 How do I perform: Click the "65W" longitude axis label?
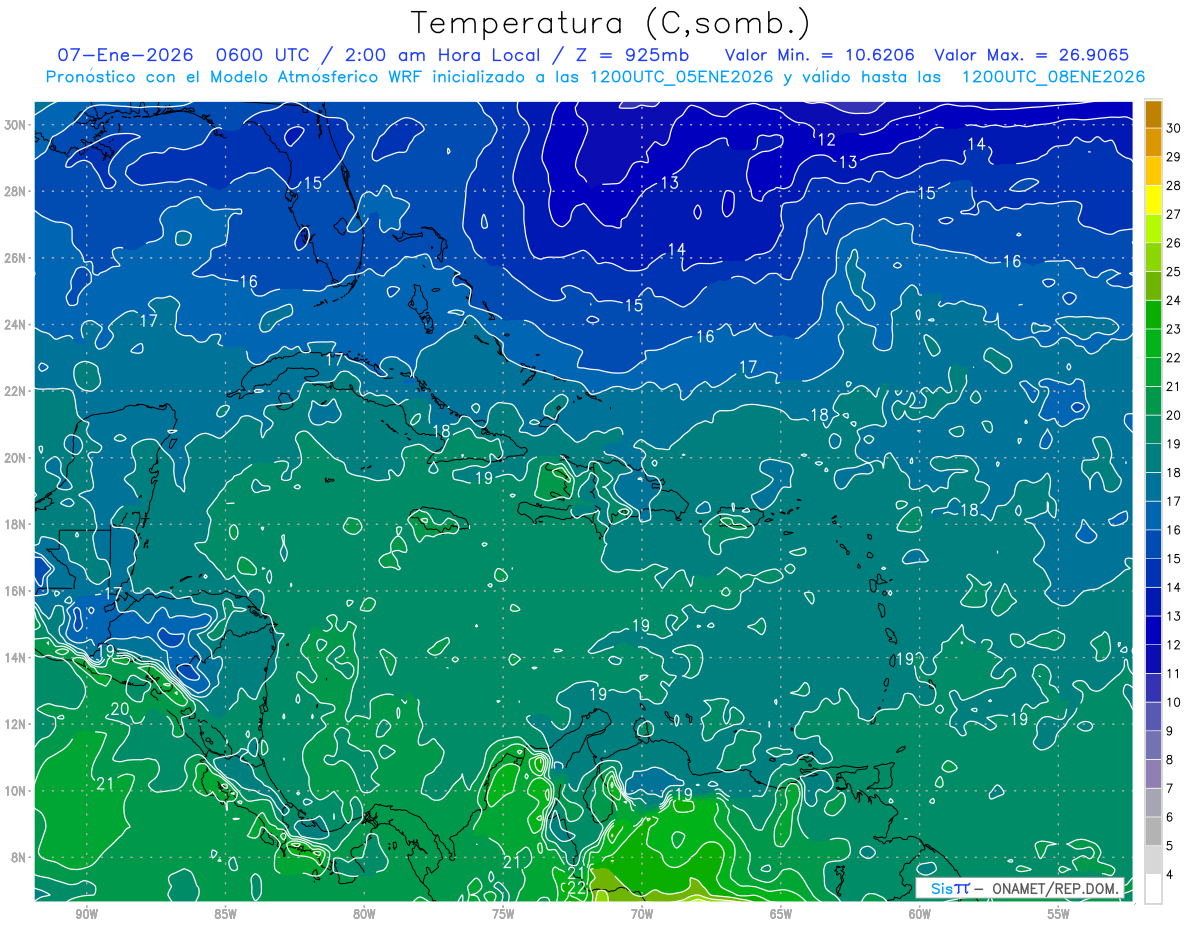coord(781,914)
